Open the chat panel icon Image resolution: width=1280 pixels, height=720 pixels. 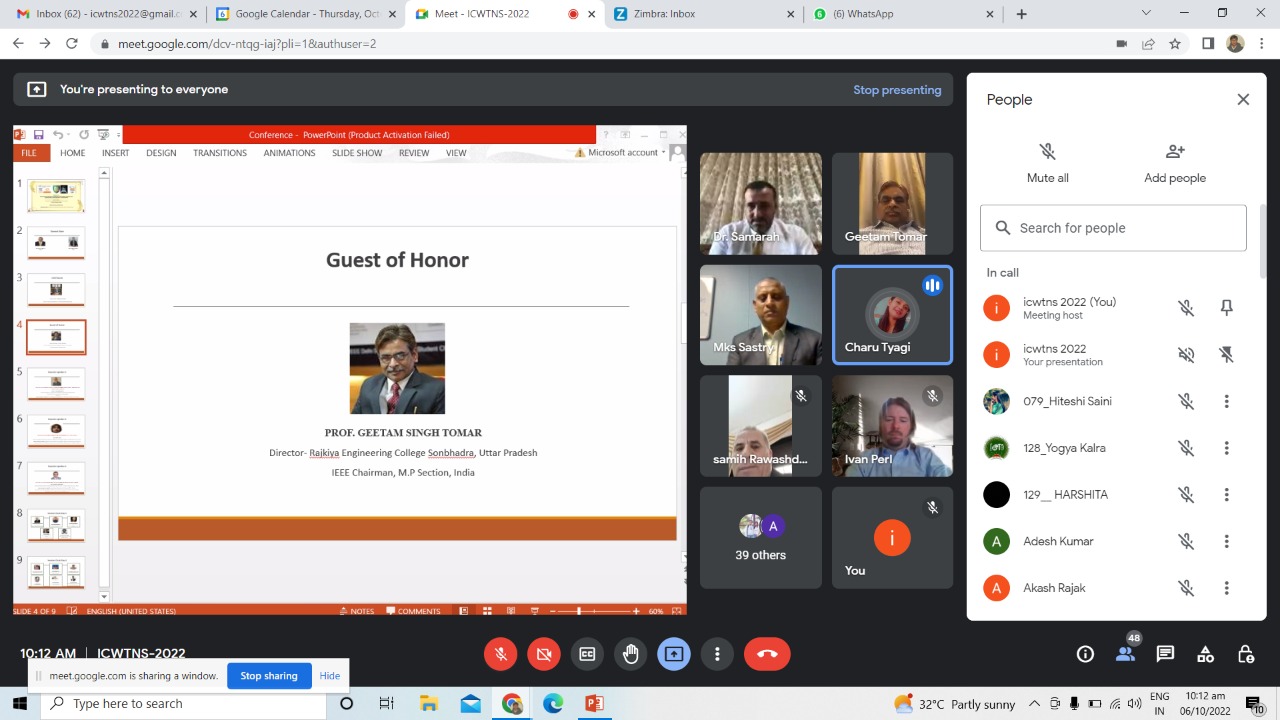pyautogui.click(x=1165, y=654)
